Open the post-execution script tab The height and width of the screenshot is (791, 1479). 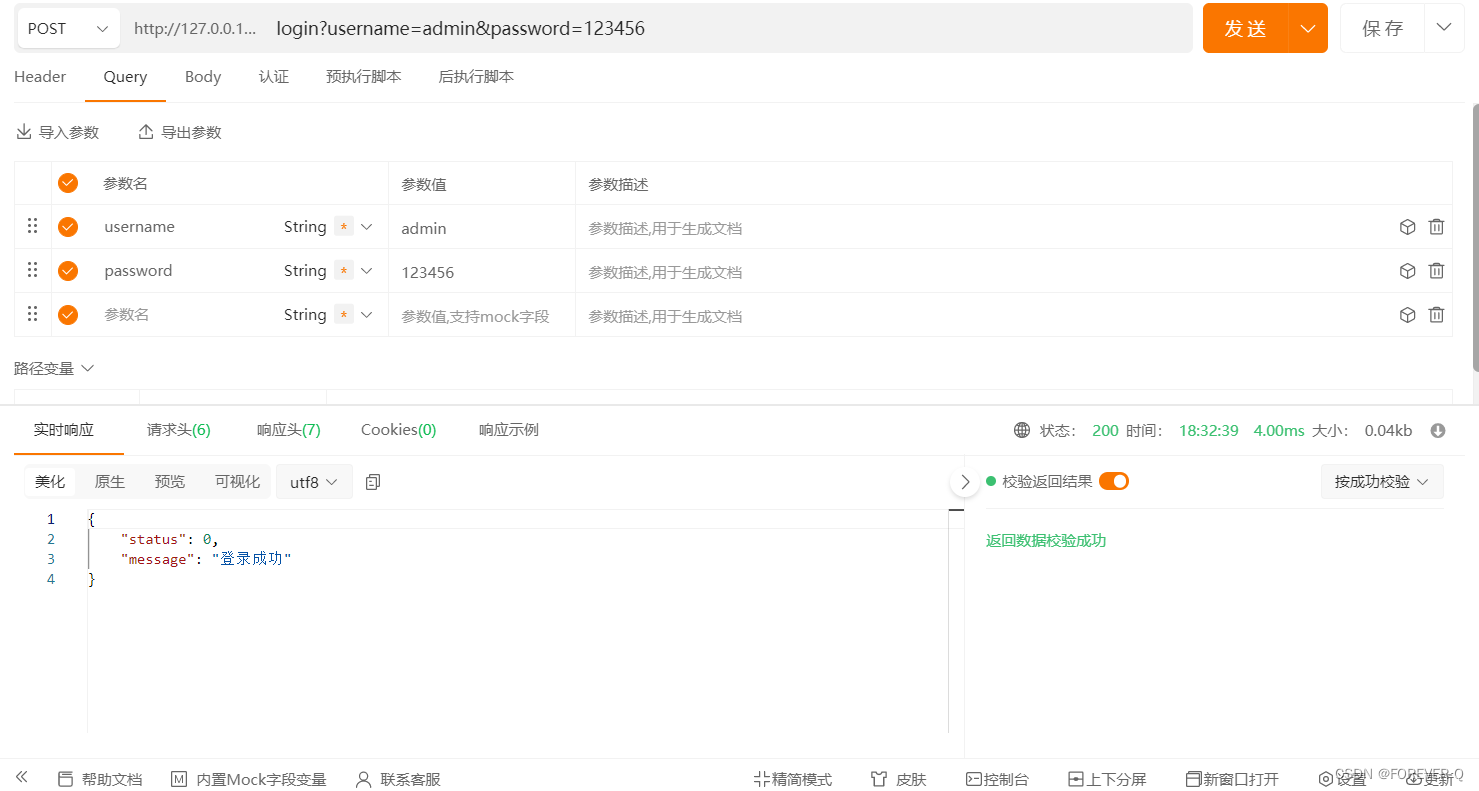click(x=476, y=77)
